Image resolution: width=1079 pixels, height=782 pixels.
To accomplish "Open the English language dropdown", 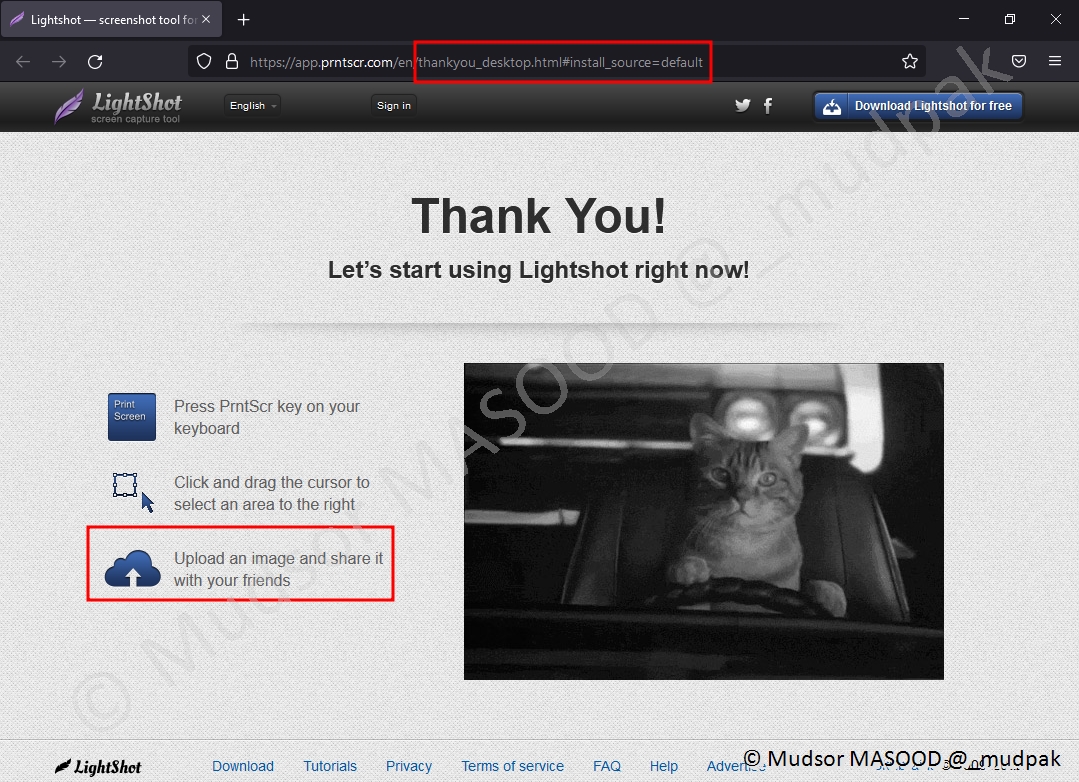I will [252, 105].
